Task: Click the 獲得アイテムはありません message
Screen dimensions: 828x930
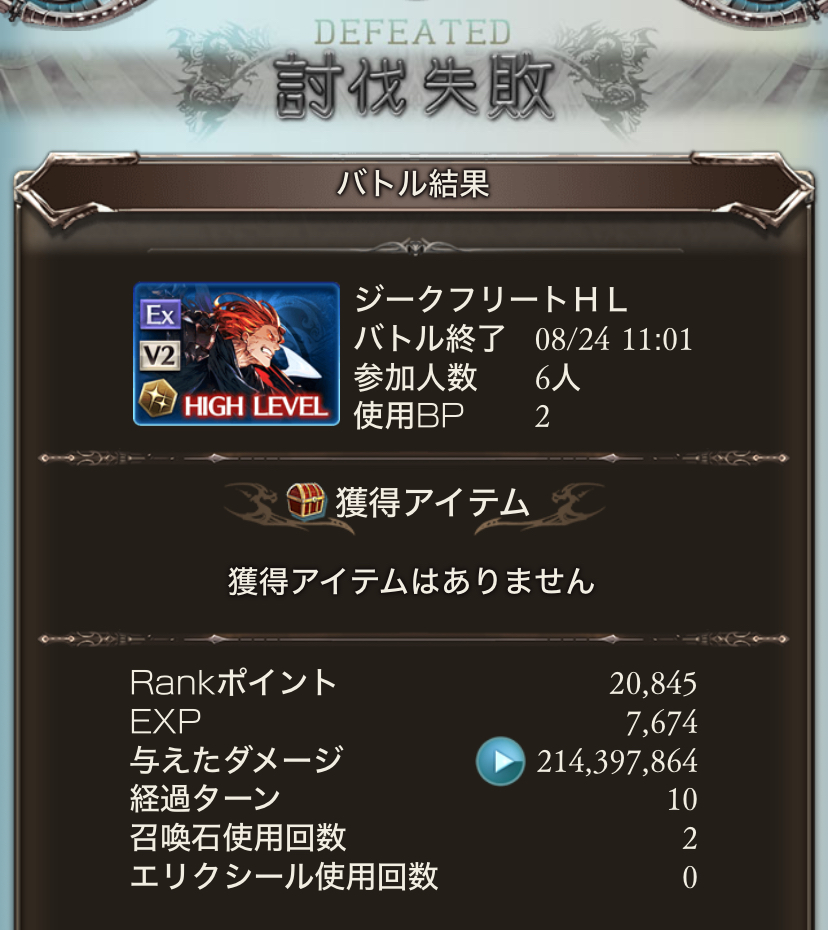Action: point(412,581)
